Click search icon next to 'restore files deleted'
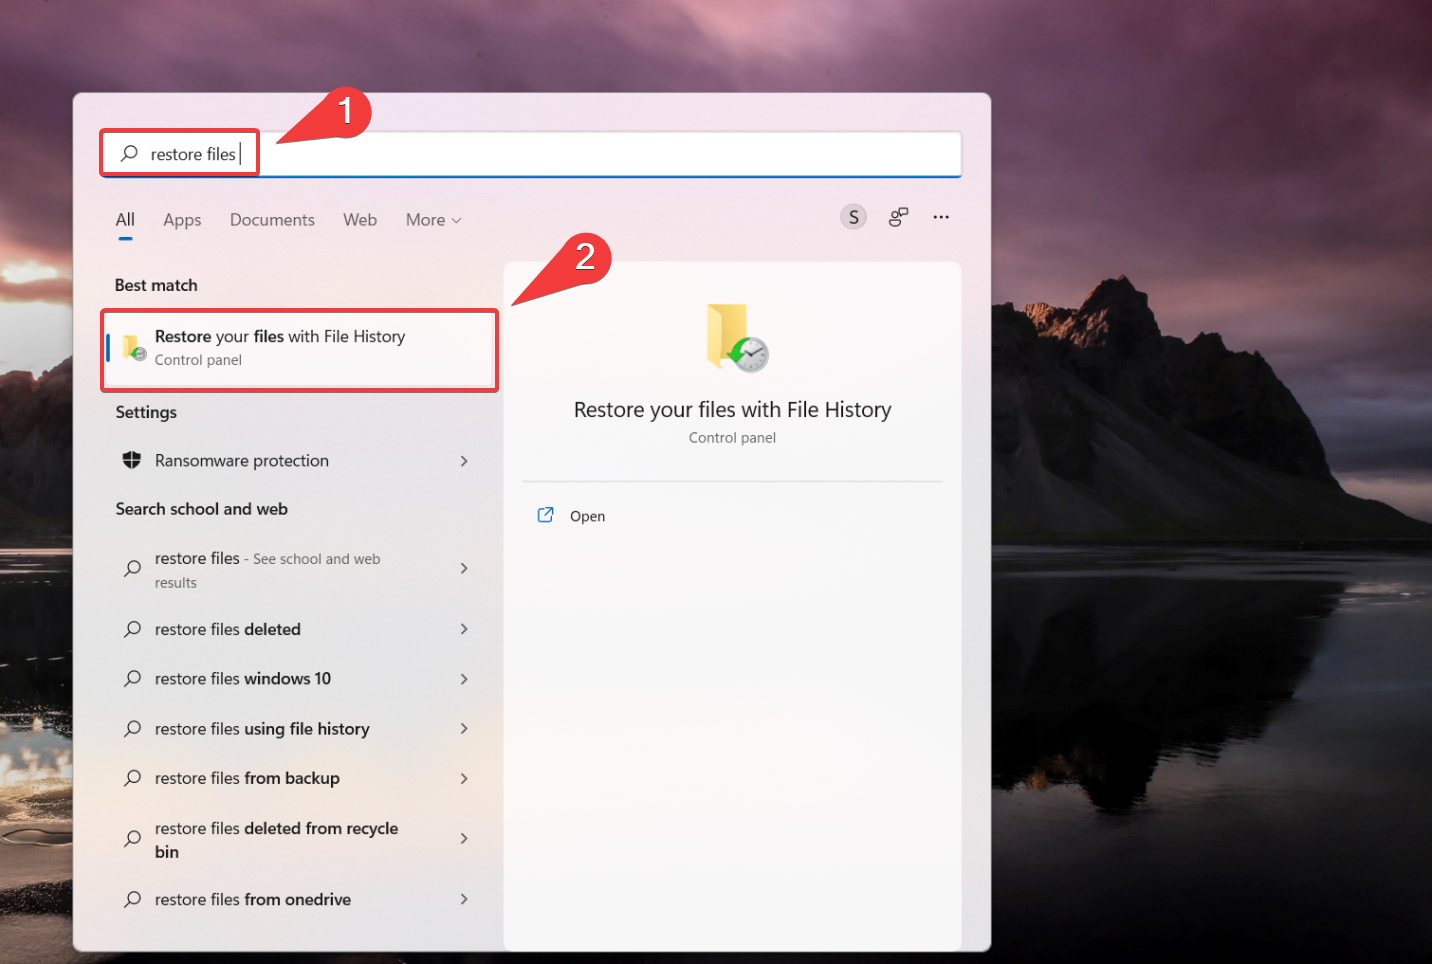Viewport: 1432px width, 964px height. coord(132,629)
